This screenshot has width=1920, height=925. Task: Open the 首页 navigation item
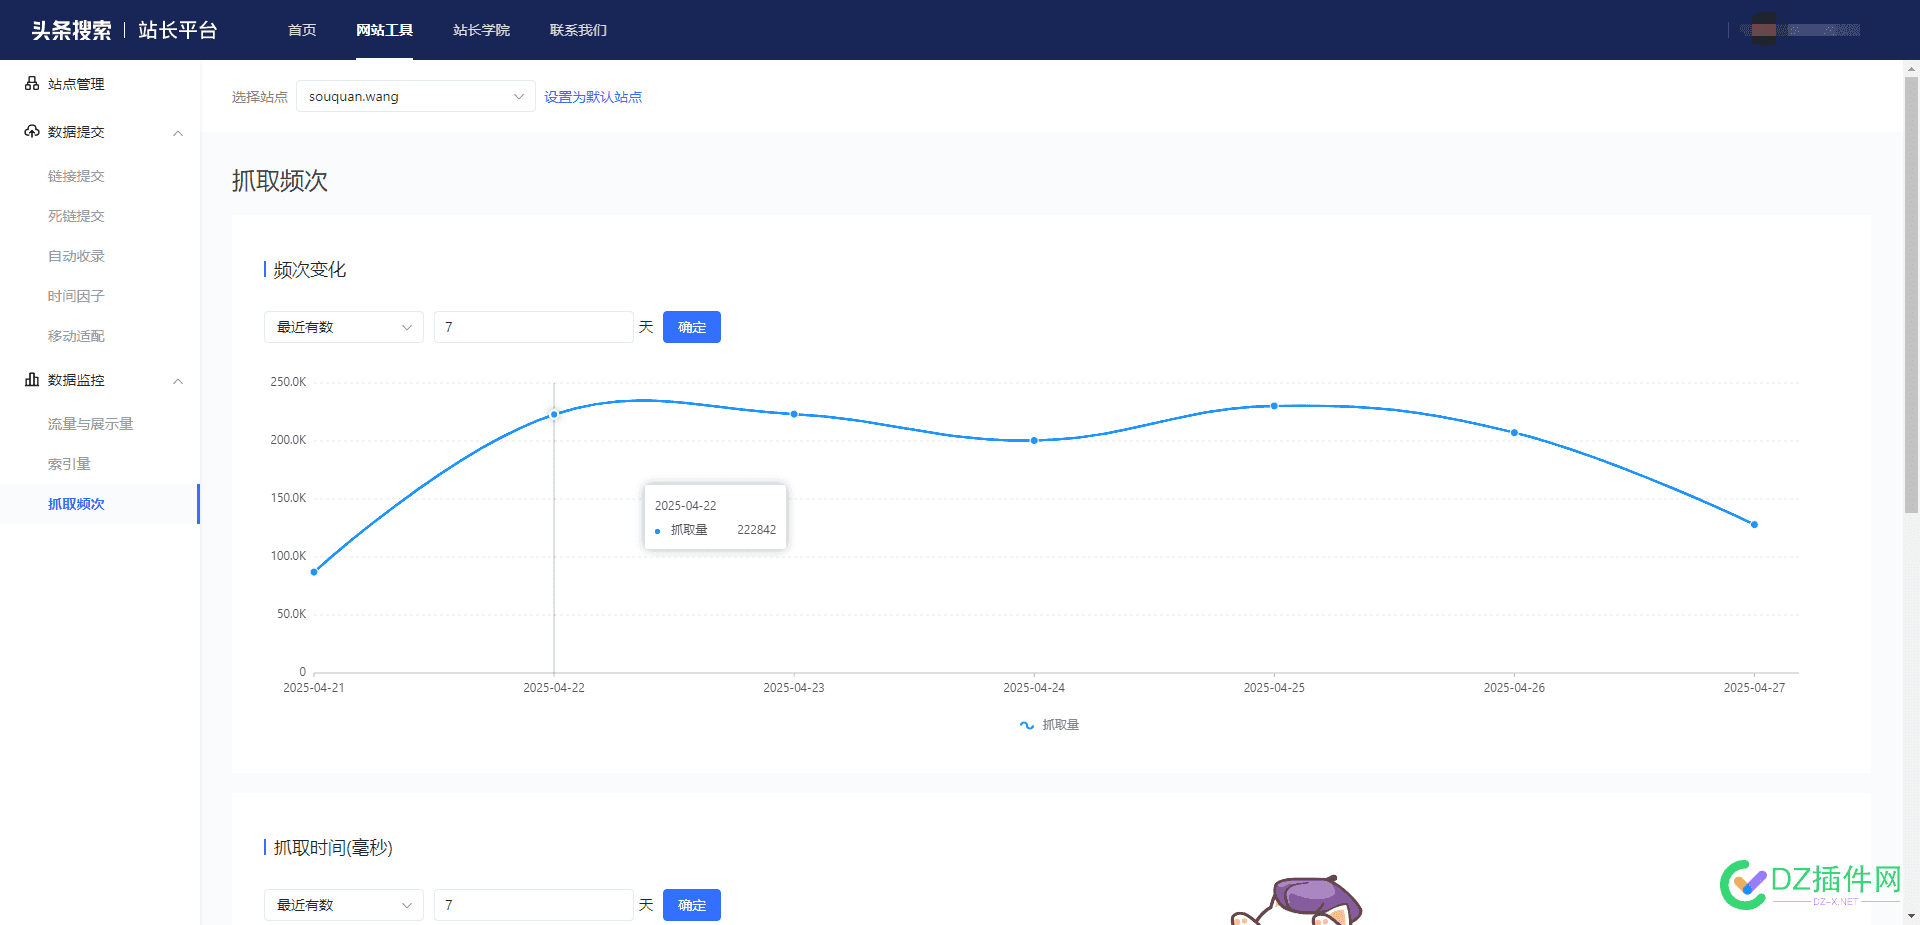(302, 30)
